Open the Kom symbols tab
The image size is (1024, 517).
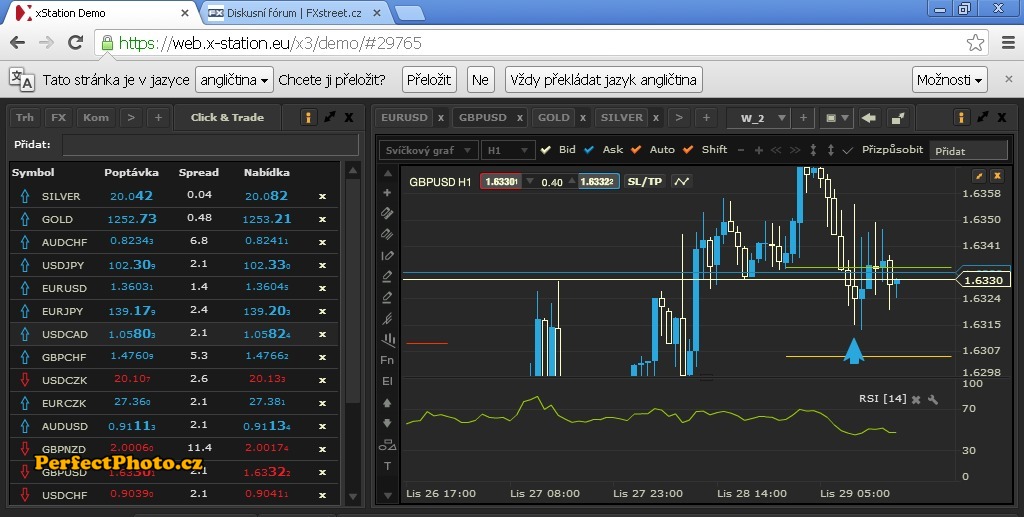pyautogui.click(x=96, y=118)
